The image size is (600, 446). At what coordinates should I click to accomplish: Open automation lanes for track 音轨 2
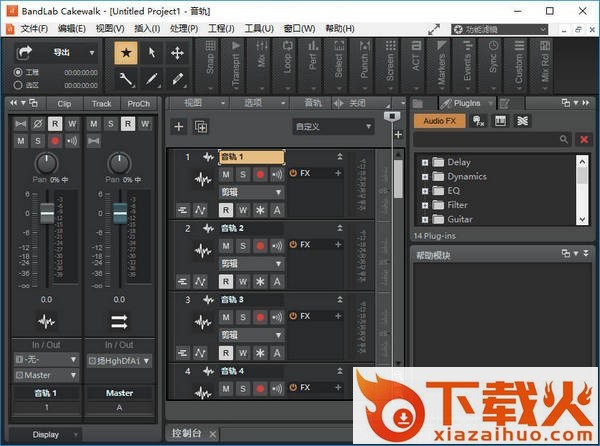(200, 282)
